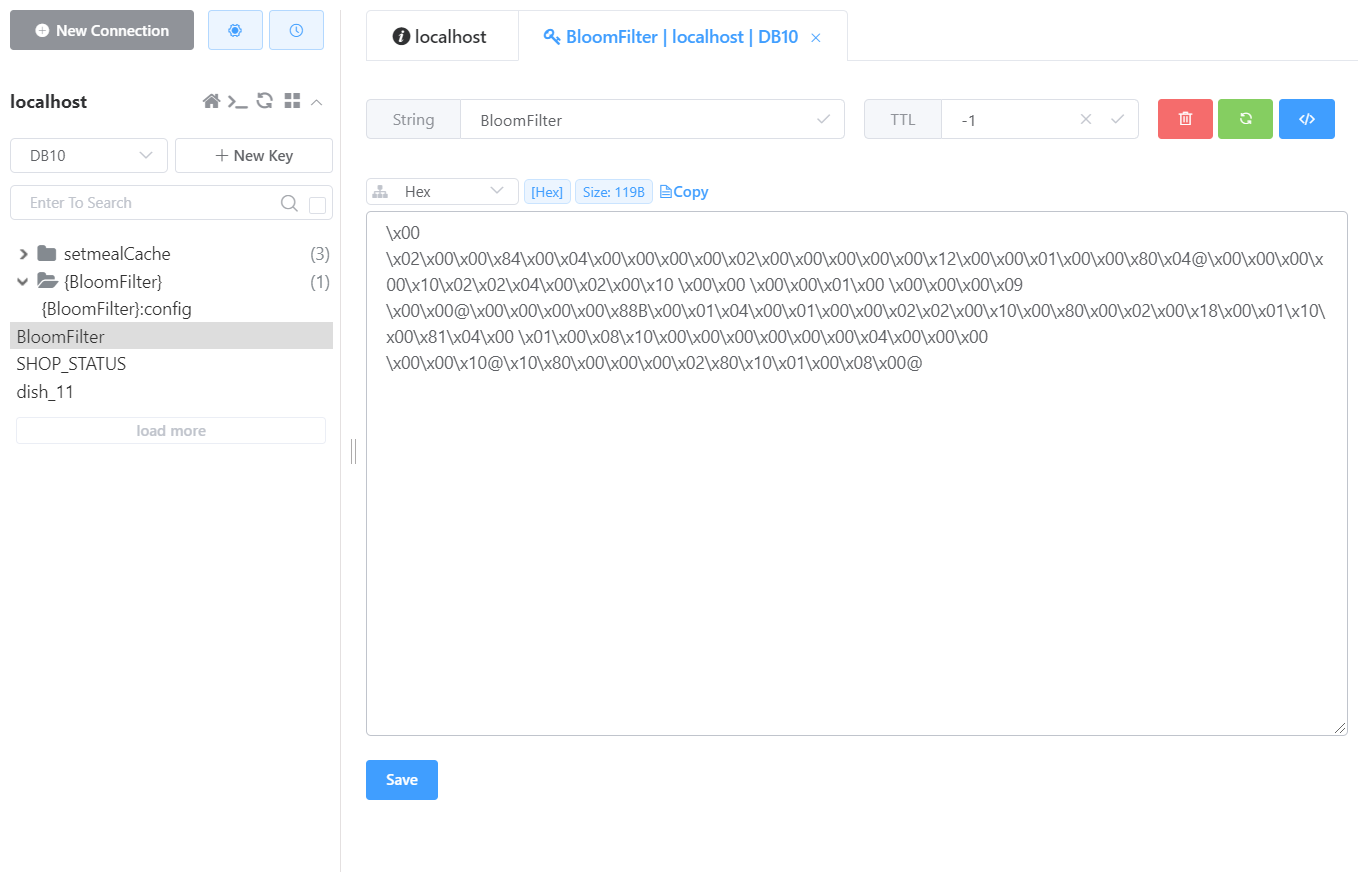The height and width of the screenshot is (881, 1372).
Task: Clear the TTL value with X icon
Action: point(1086,119)
